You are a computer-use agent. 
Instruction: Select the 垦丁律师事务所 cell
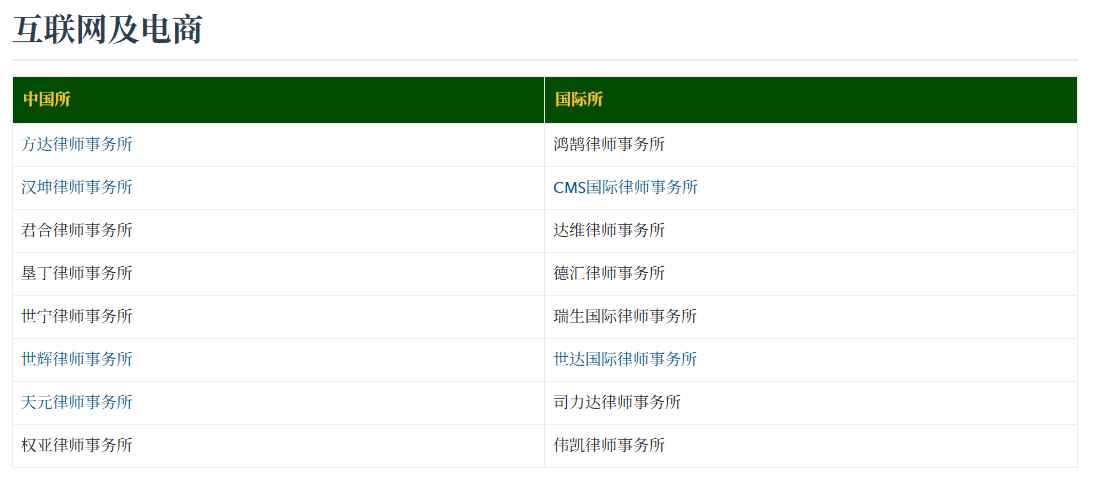pos(278,274)
